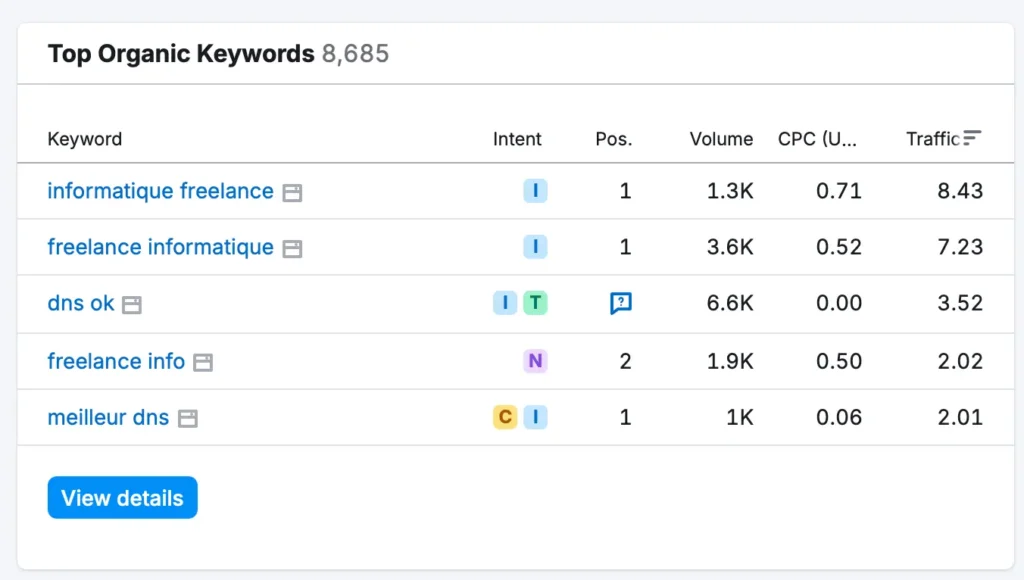The height and width of the screenshot is (580, 1024).
Task: Click traffic value 3.52
Action: (x=960, y=303)
